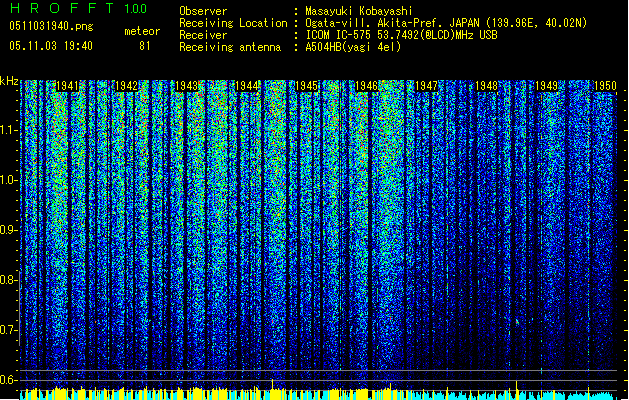Click the Ogata-vill. Akita-Pref. JAPAN location text

click(x=446, y=23)
